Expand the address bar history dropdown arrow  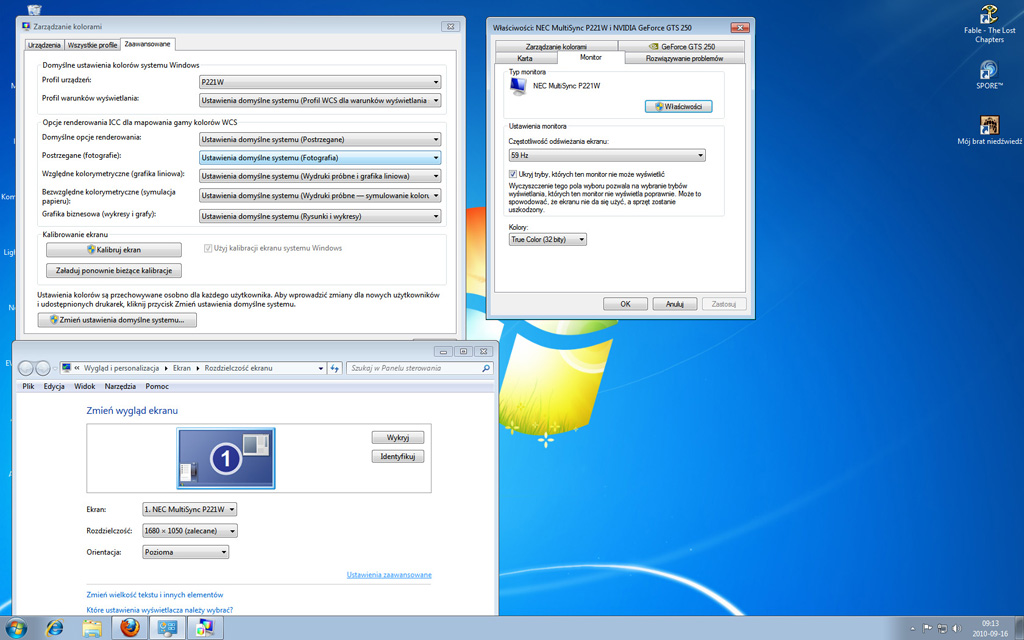[321, 368]
